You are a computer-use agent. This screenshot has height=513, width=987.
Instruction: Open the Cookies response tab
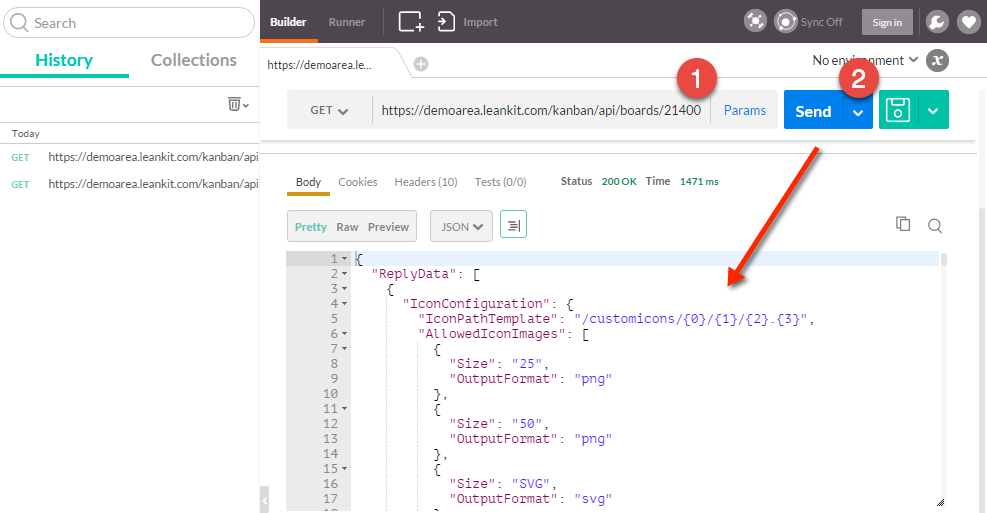point(358,182)
